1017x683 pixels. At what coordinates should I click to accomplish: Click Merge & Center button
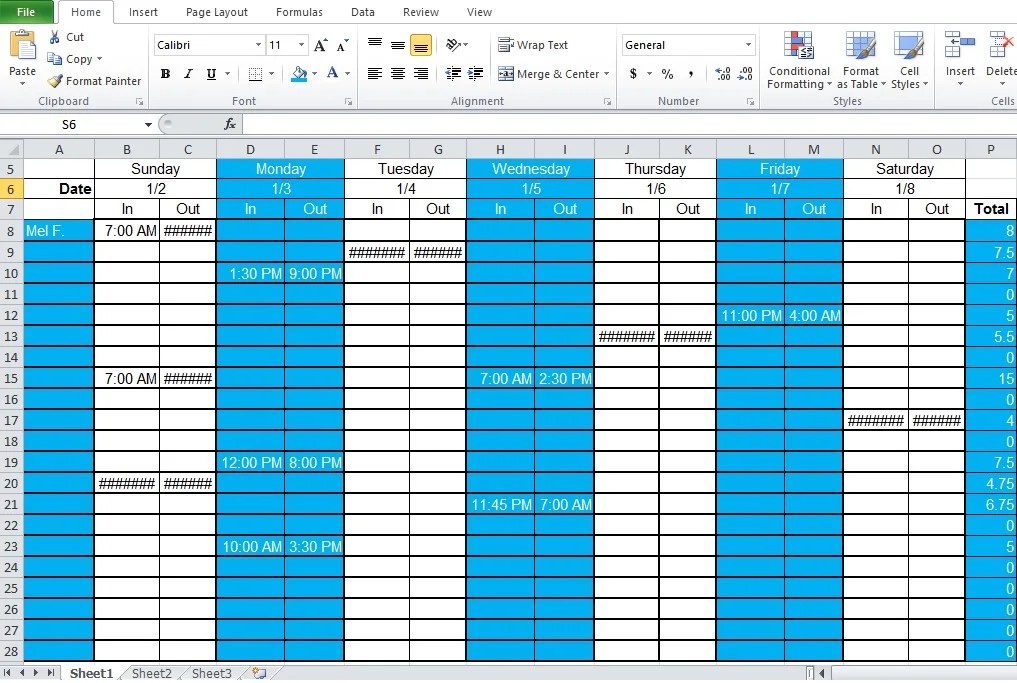point(549,74)
